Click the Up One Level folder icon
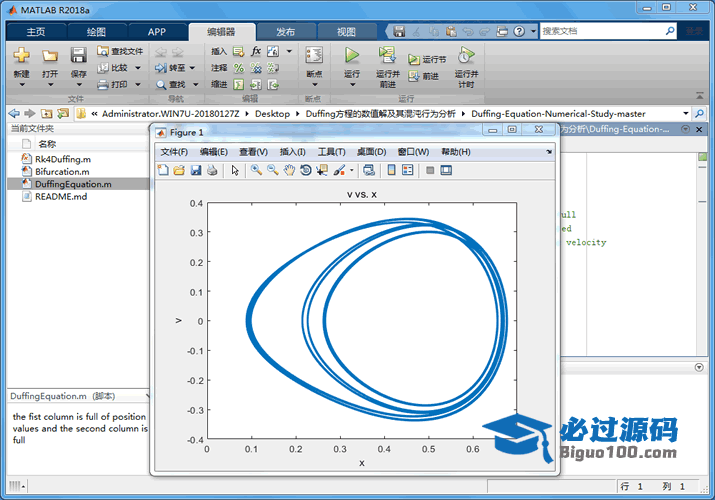The height and width of the screenshot is (500, 715). click(46, 113)
